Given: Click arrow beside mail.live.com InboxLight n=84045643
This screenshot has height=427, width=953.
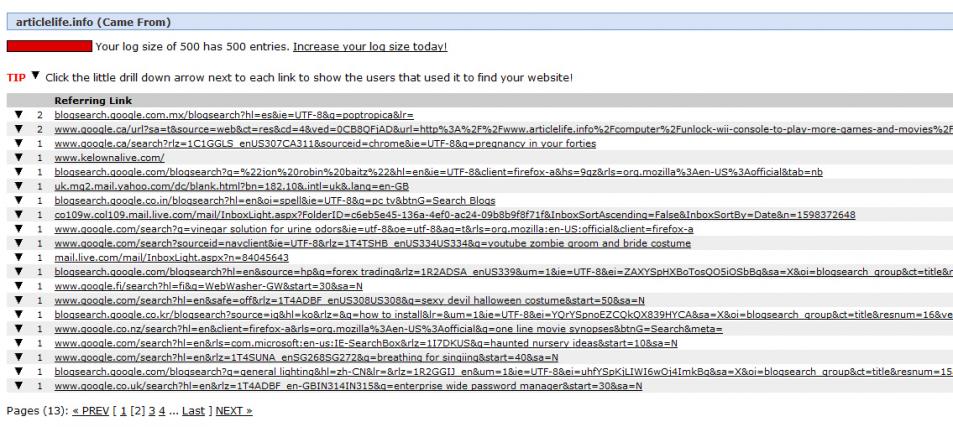Looking at the screenshot, I should click(x=18, y=257).
